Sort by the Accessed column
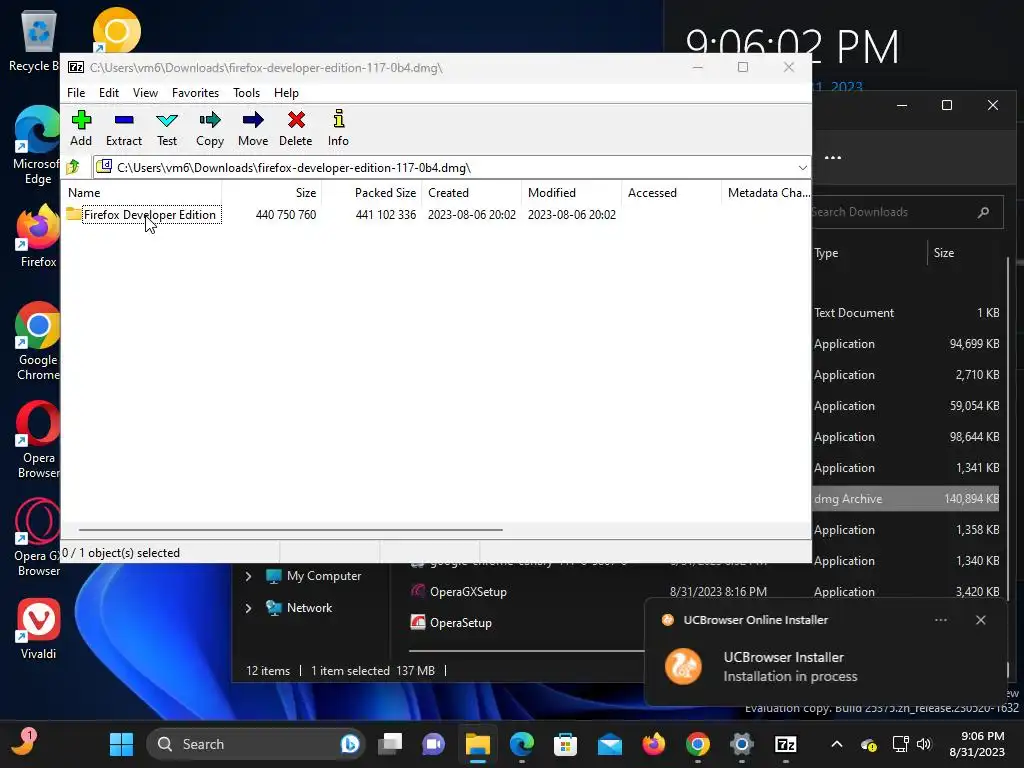 click(x=671, y=193)
